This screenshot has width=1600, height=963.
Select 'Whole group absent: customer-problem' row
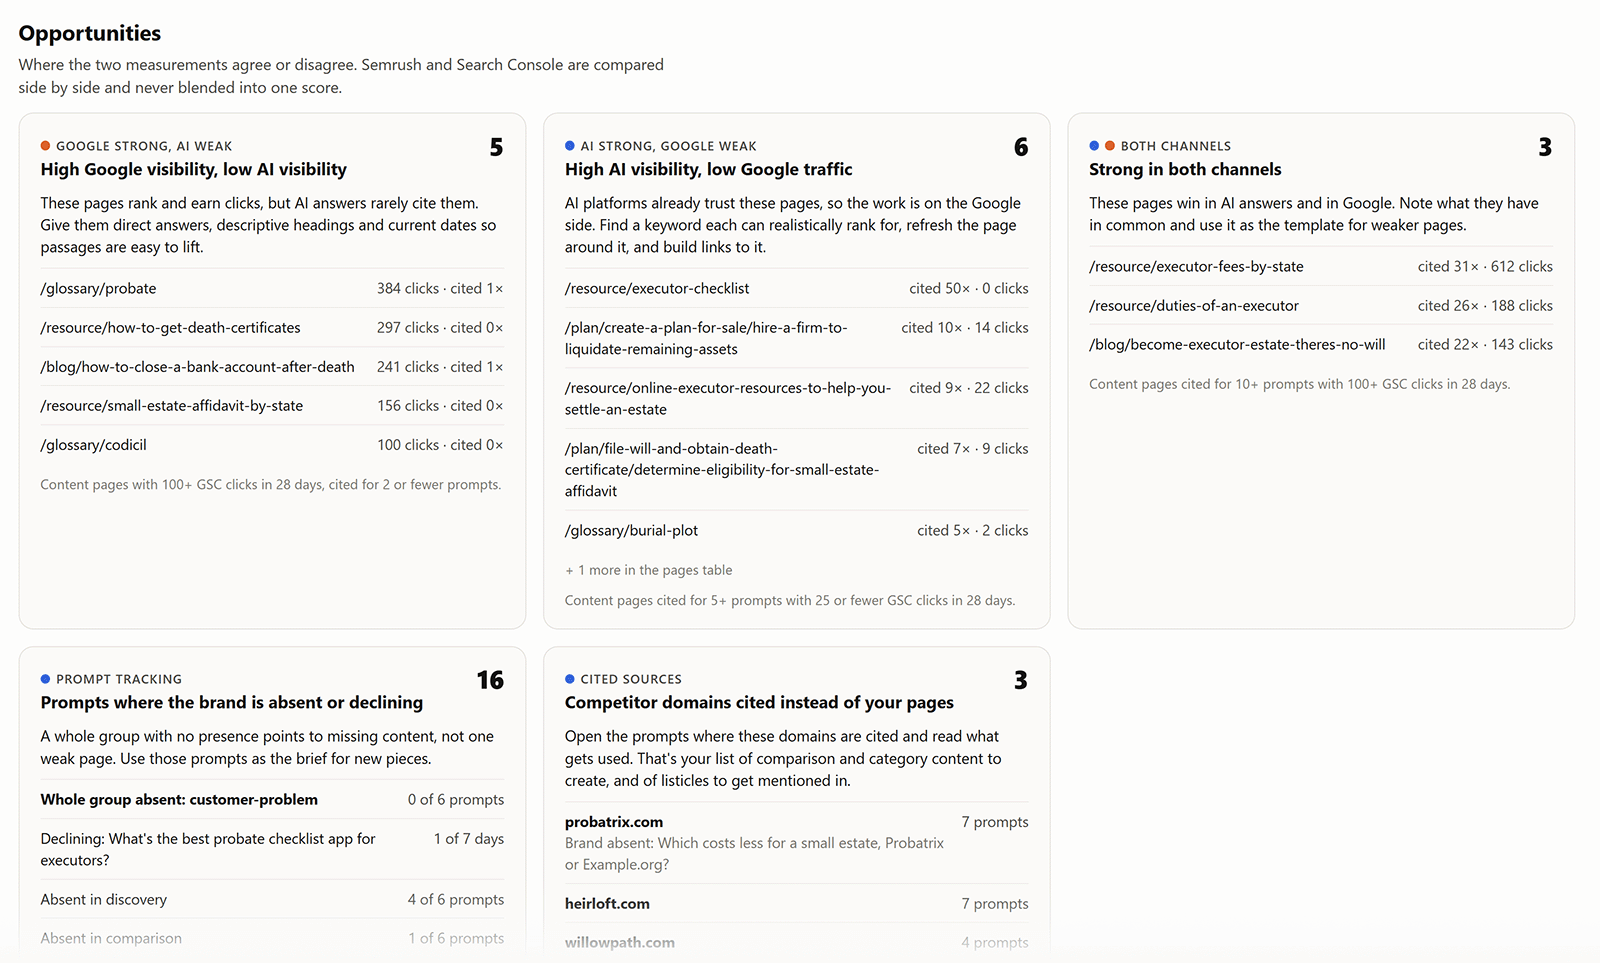(272, 799)
